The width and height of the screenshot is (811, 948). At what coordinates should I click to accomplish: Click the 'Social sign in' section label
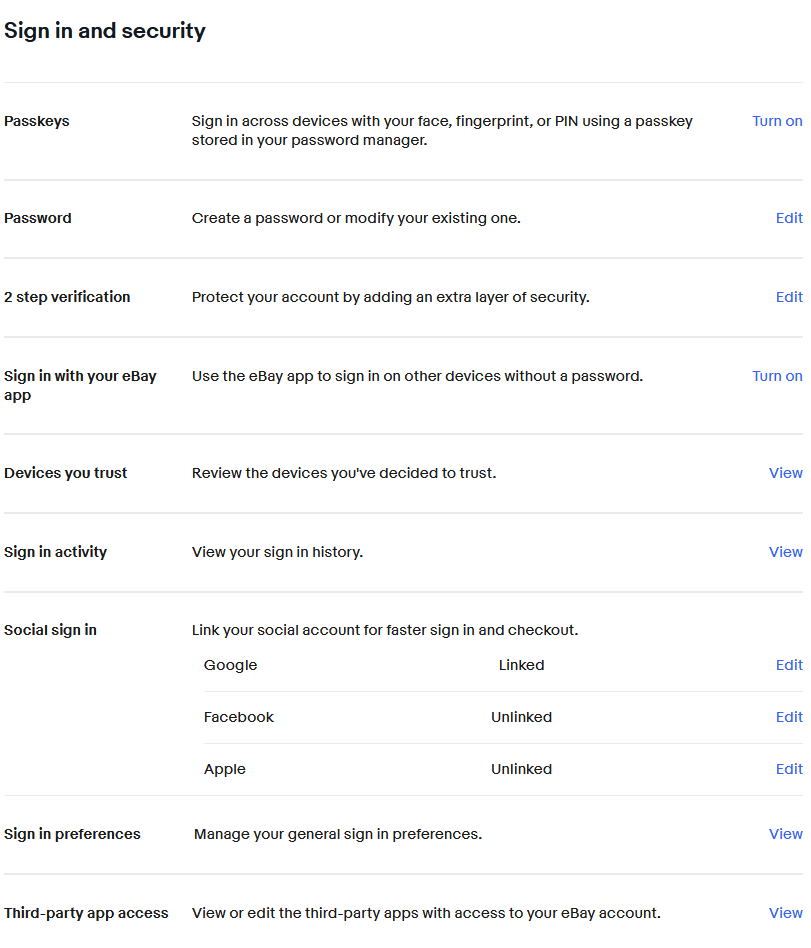click(50, 630)
